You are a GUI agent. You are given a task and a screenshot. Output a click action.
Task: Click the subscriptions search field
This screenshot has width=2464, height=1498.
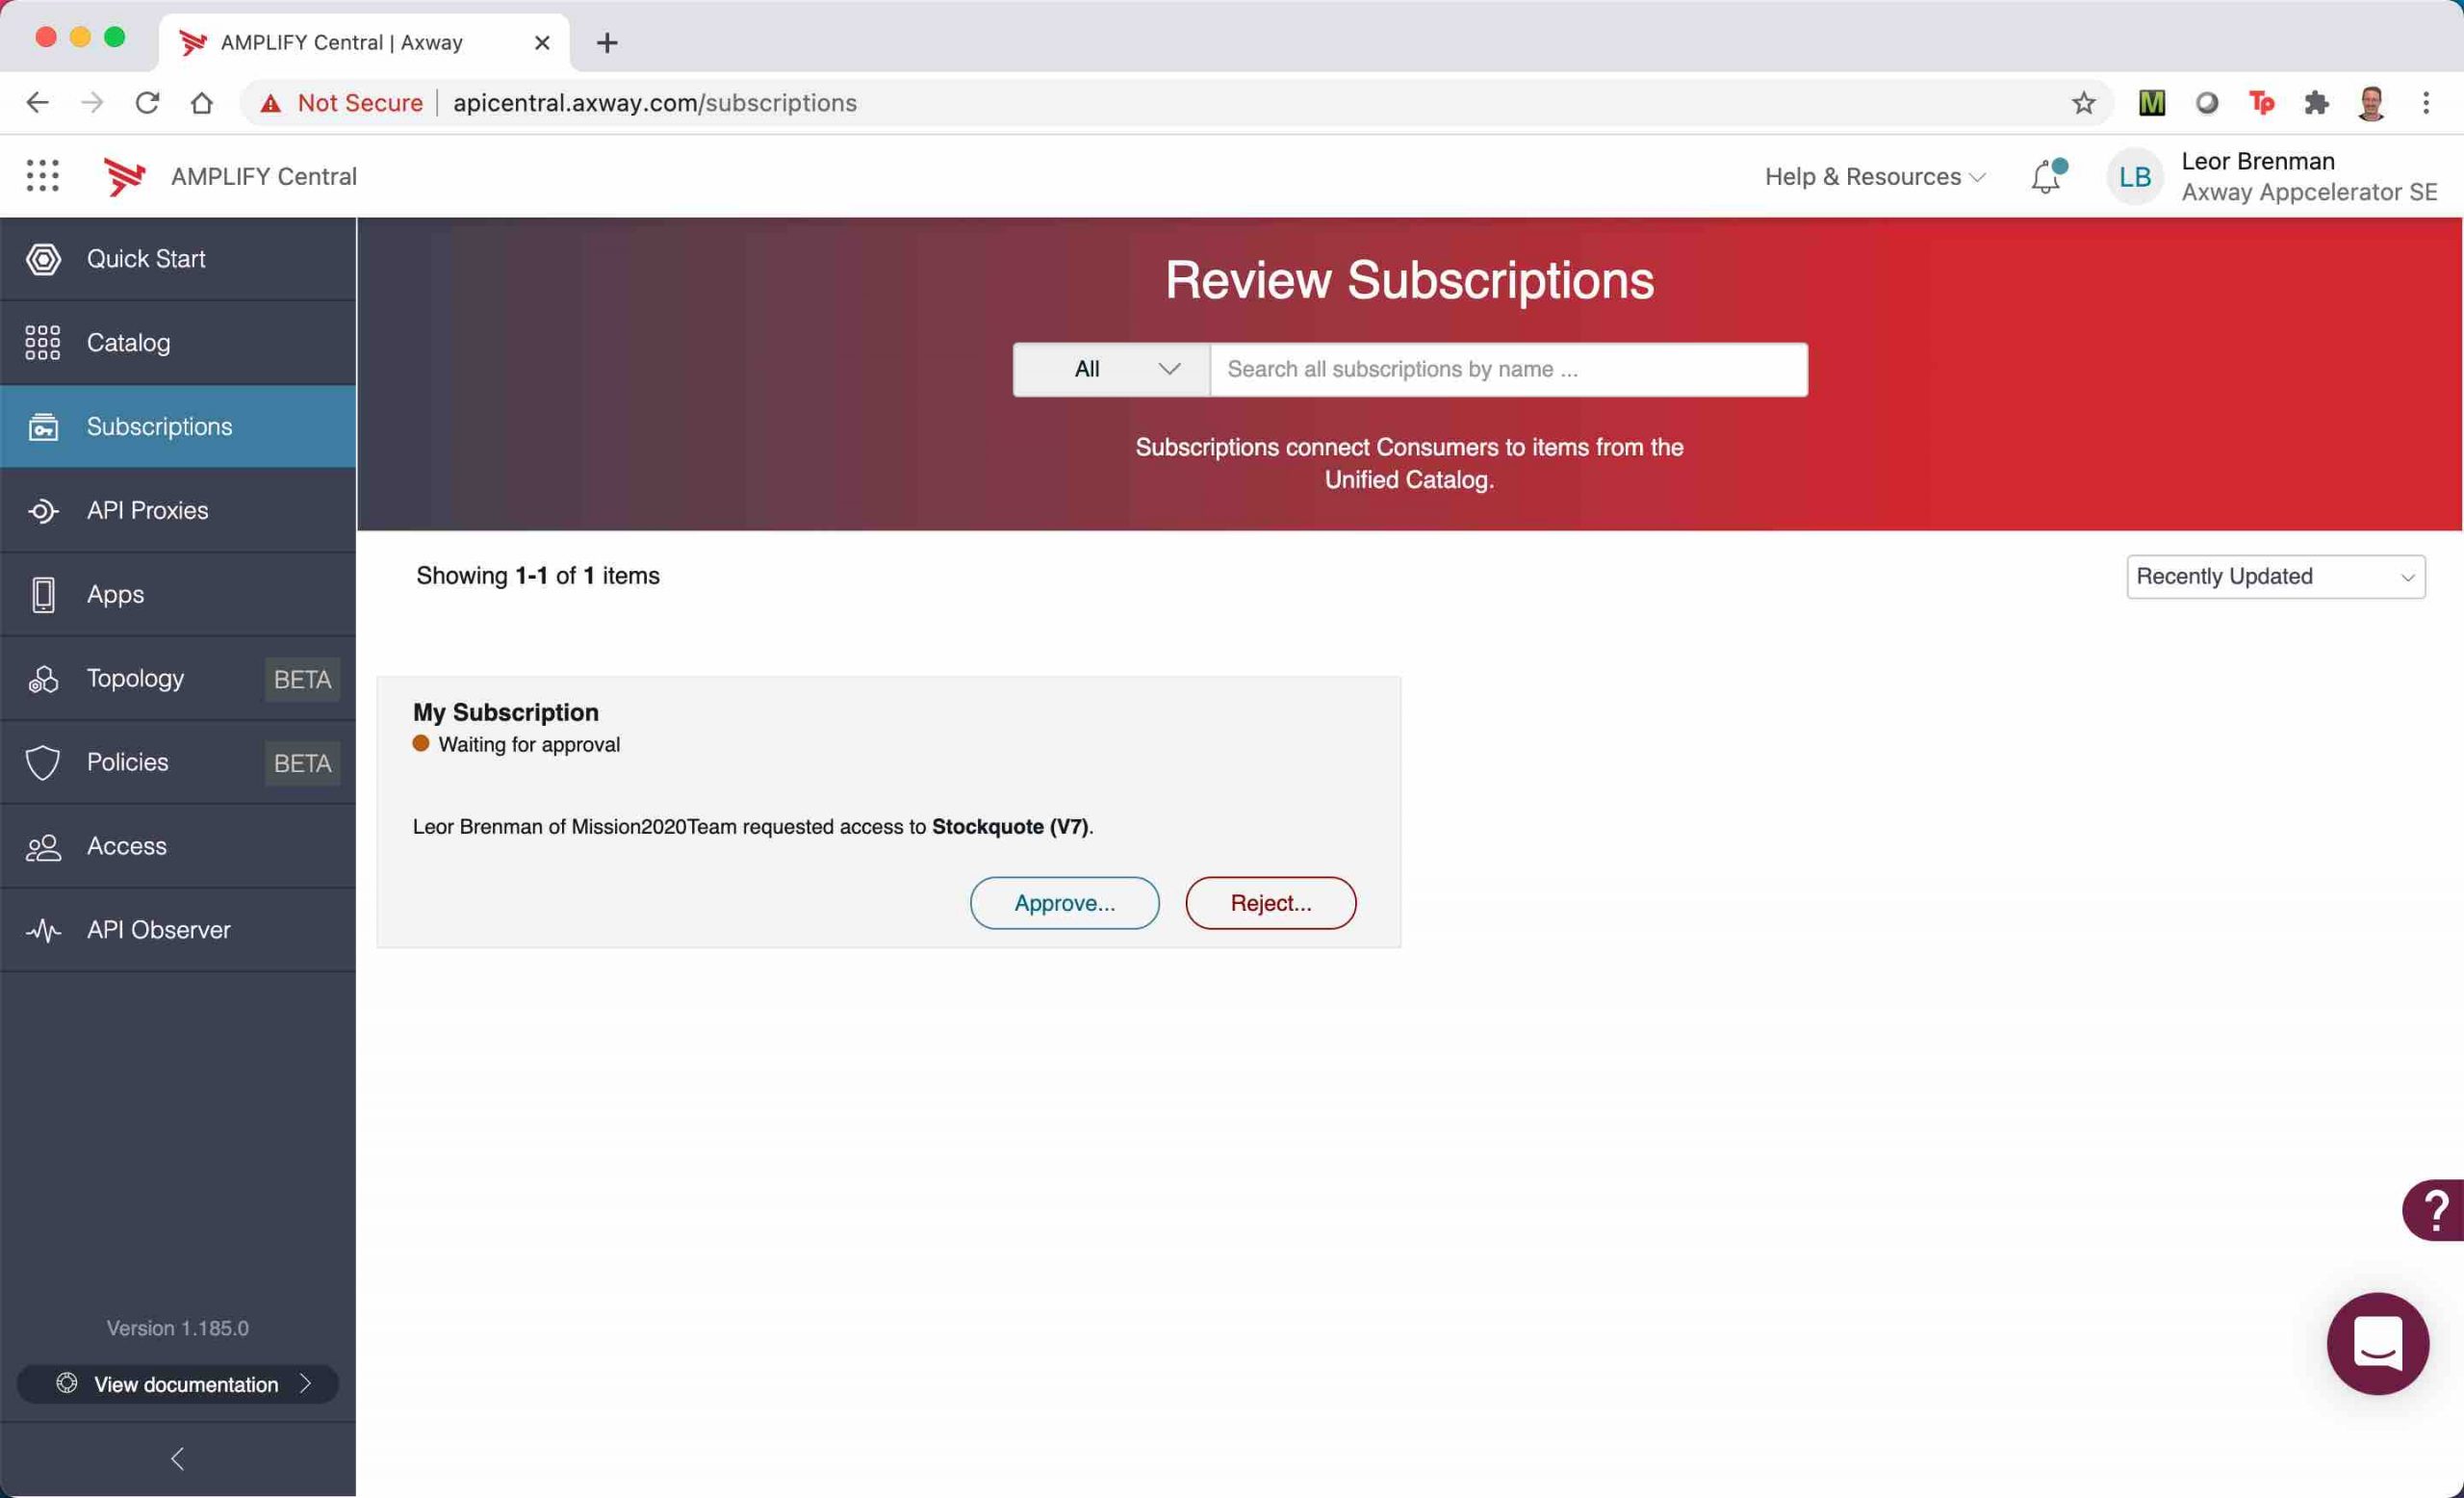pos(1509,370)
